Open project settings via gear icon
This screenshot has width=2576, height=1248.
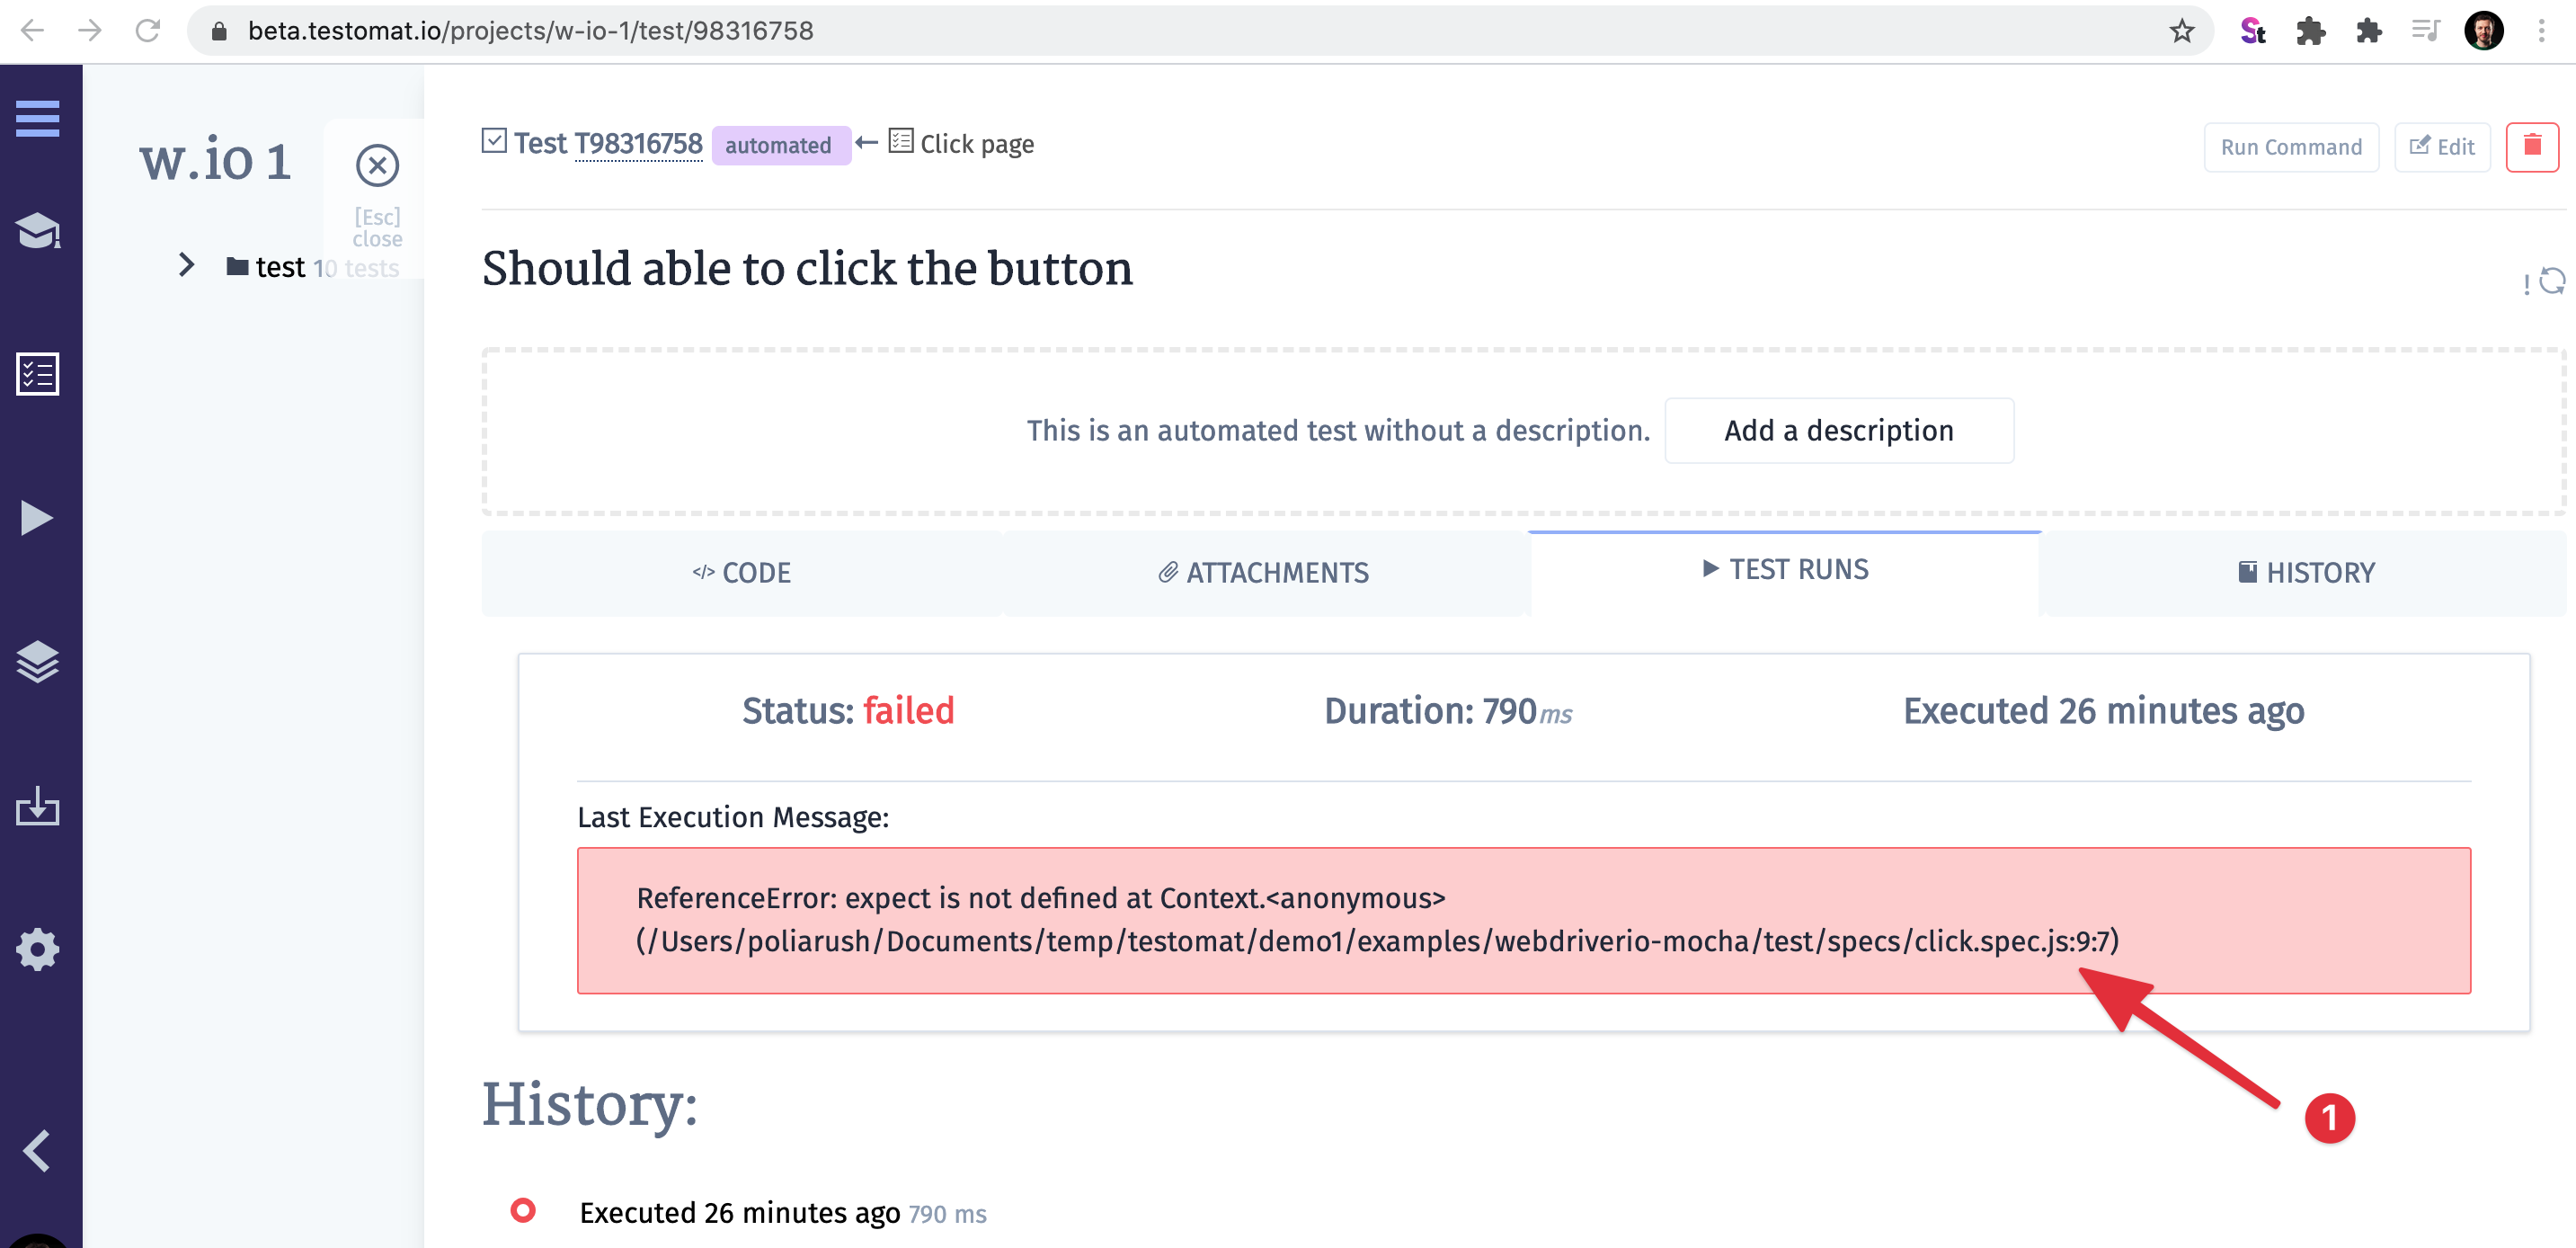39,949
